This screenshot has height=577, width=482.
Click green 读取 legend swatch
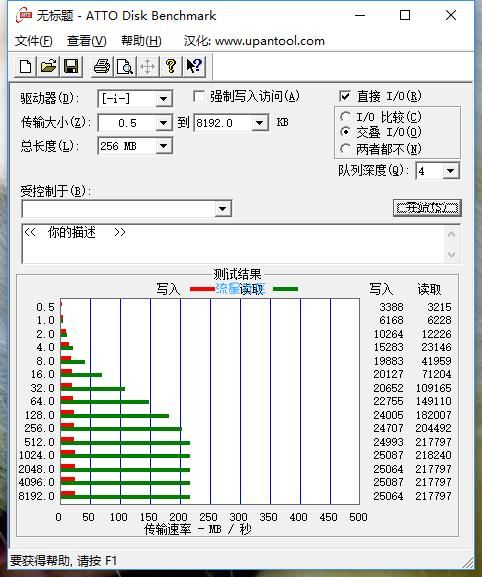coord(286,289)
